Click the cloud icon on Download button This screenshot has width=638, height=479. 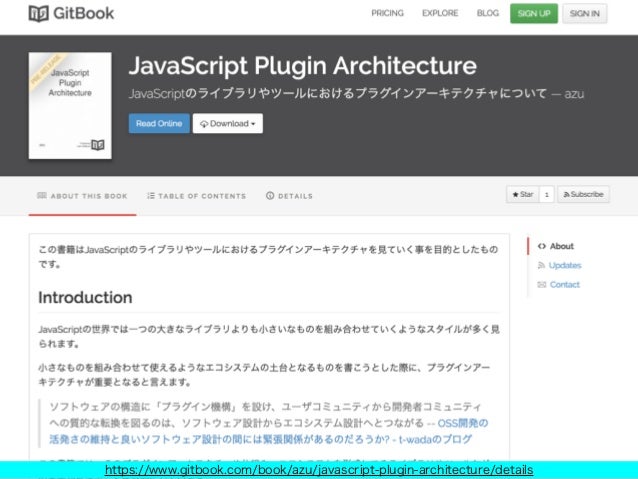204,124
